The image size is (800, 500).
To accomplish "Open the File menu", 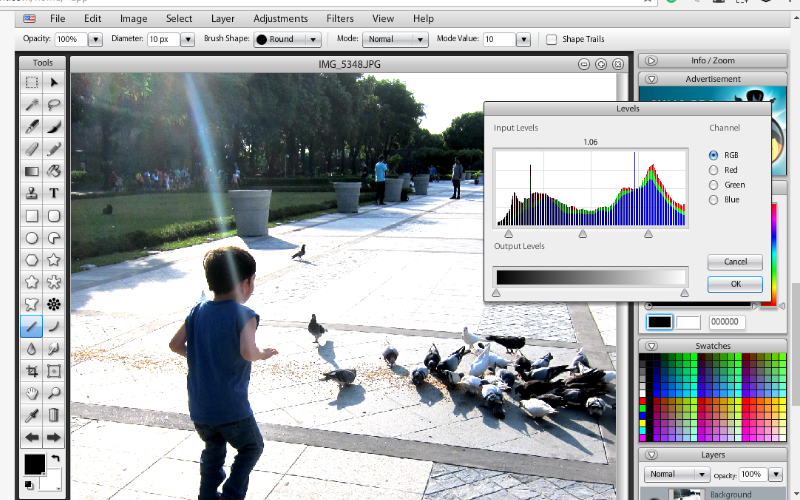I will 58,18.
